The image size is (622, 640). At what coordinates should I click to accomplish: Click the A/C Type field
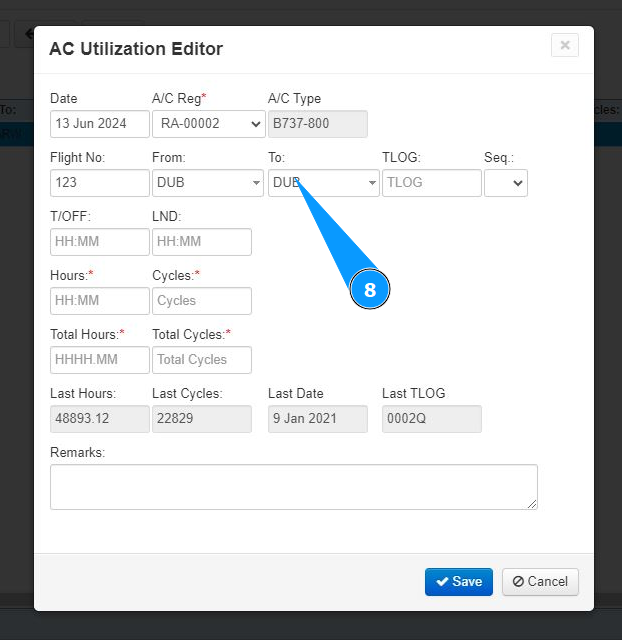(317, 124)
